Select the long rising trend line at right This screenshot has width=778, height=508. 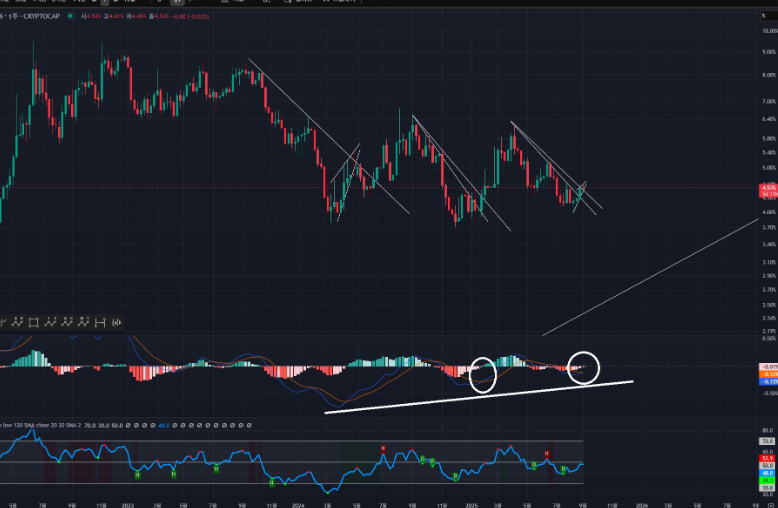(x=650, y=277)
